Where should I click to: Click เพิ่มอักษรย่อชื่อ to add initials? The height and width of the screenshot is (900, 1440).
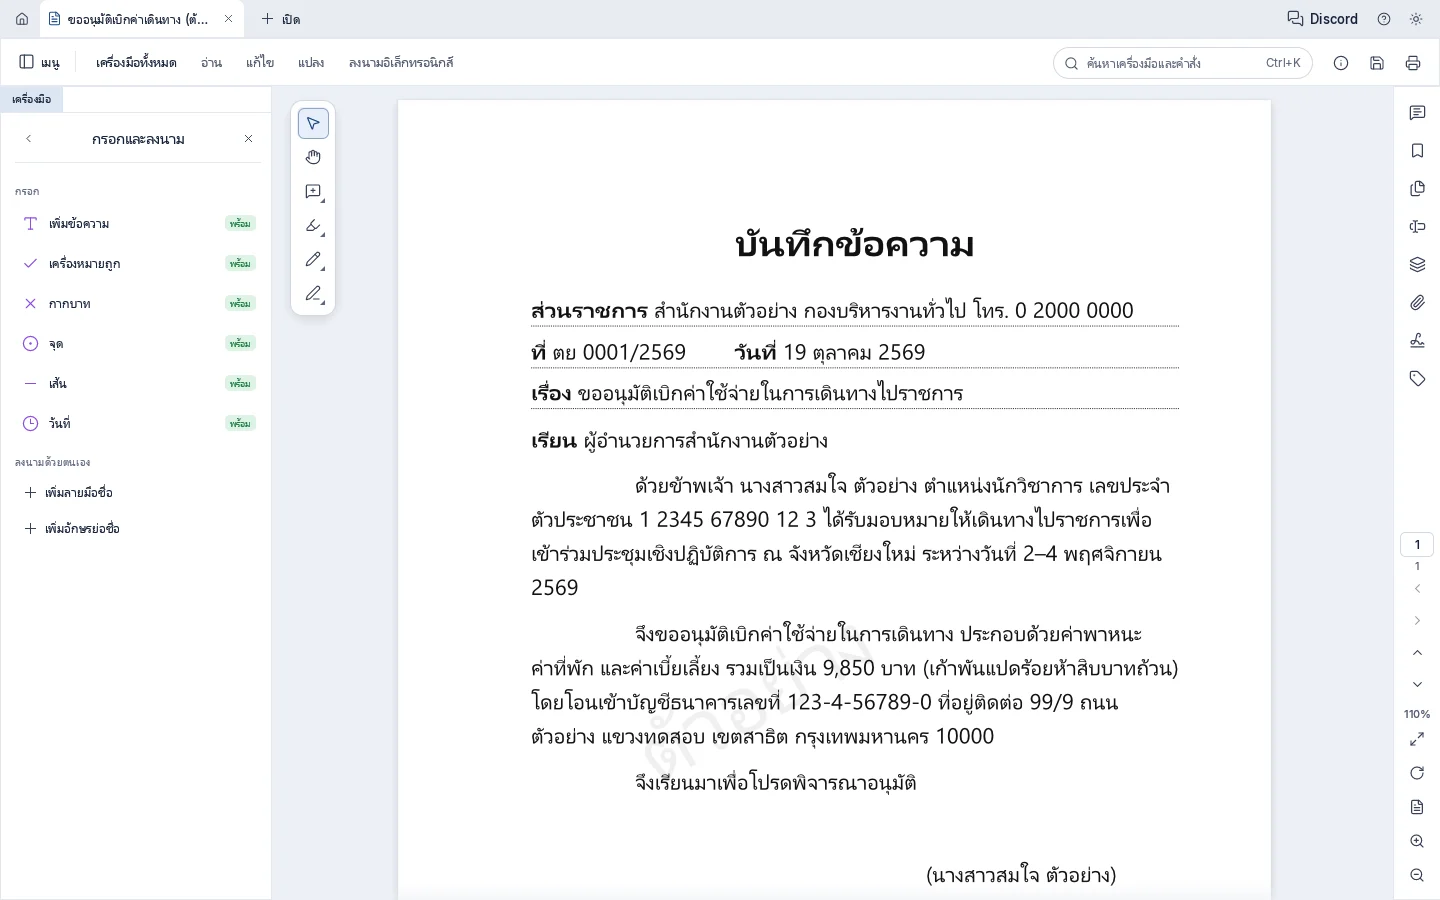pyautogui.click(x=73, y=528)
